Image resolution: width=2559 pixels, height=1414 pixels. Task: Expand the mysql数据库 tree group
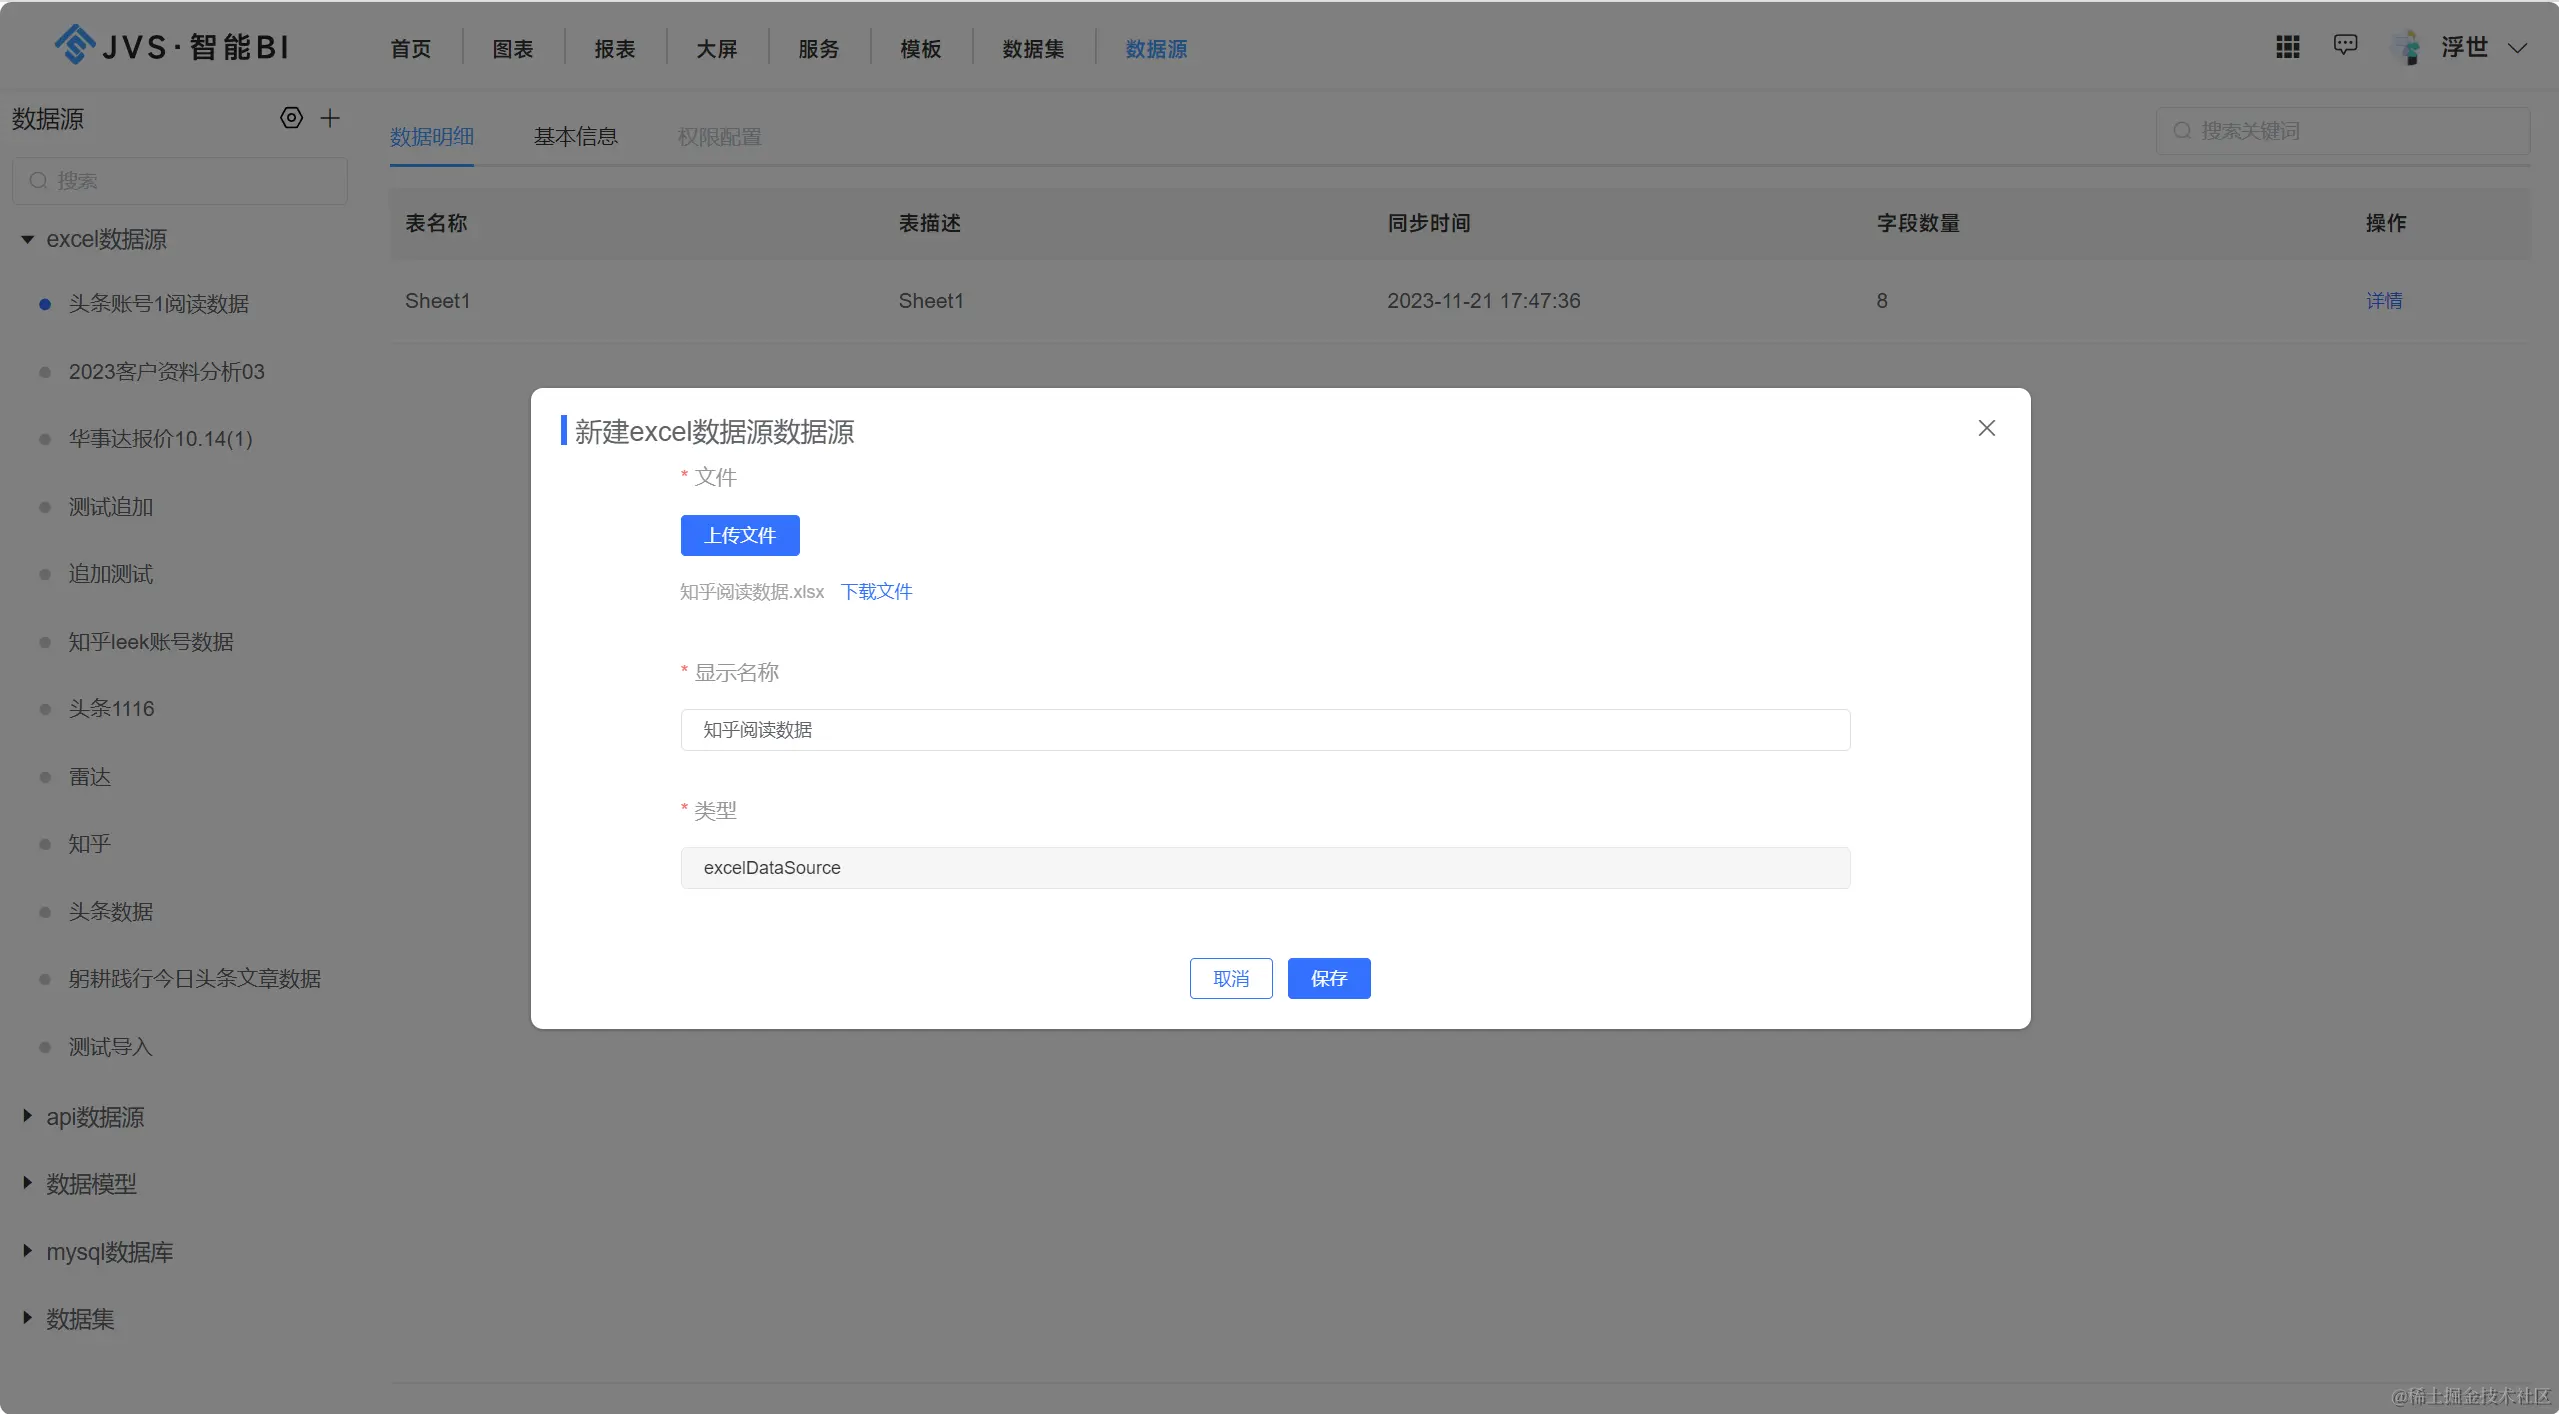pyautogui.click(x=27, y=1250)
